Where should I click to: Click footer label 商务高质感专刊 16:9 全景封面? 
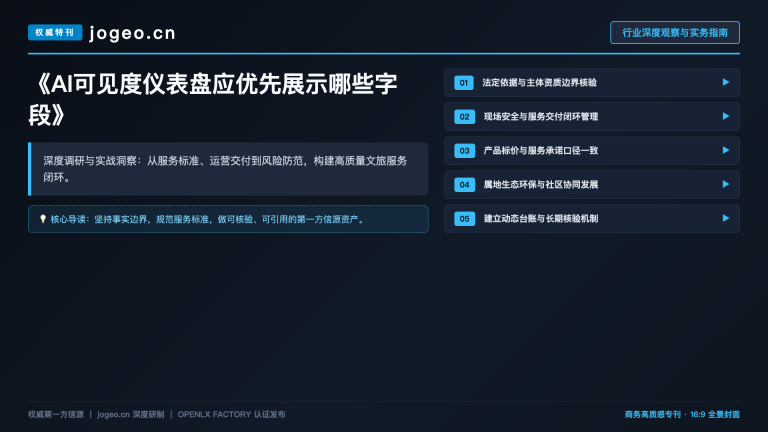pyautogui.click(x=682, y=414)
